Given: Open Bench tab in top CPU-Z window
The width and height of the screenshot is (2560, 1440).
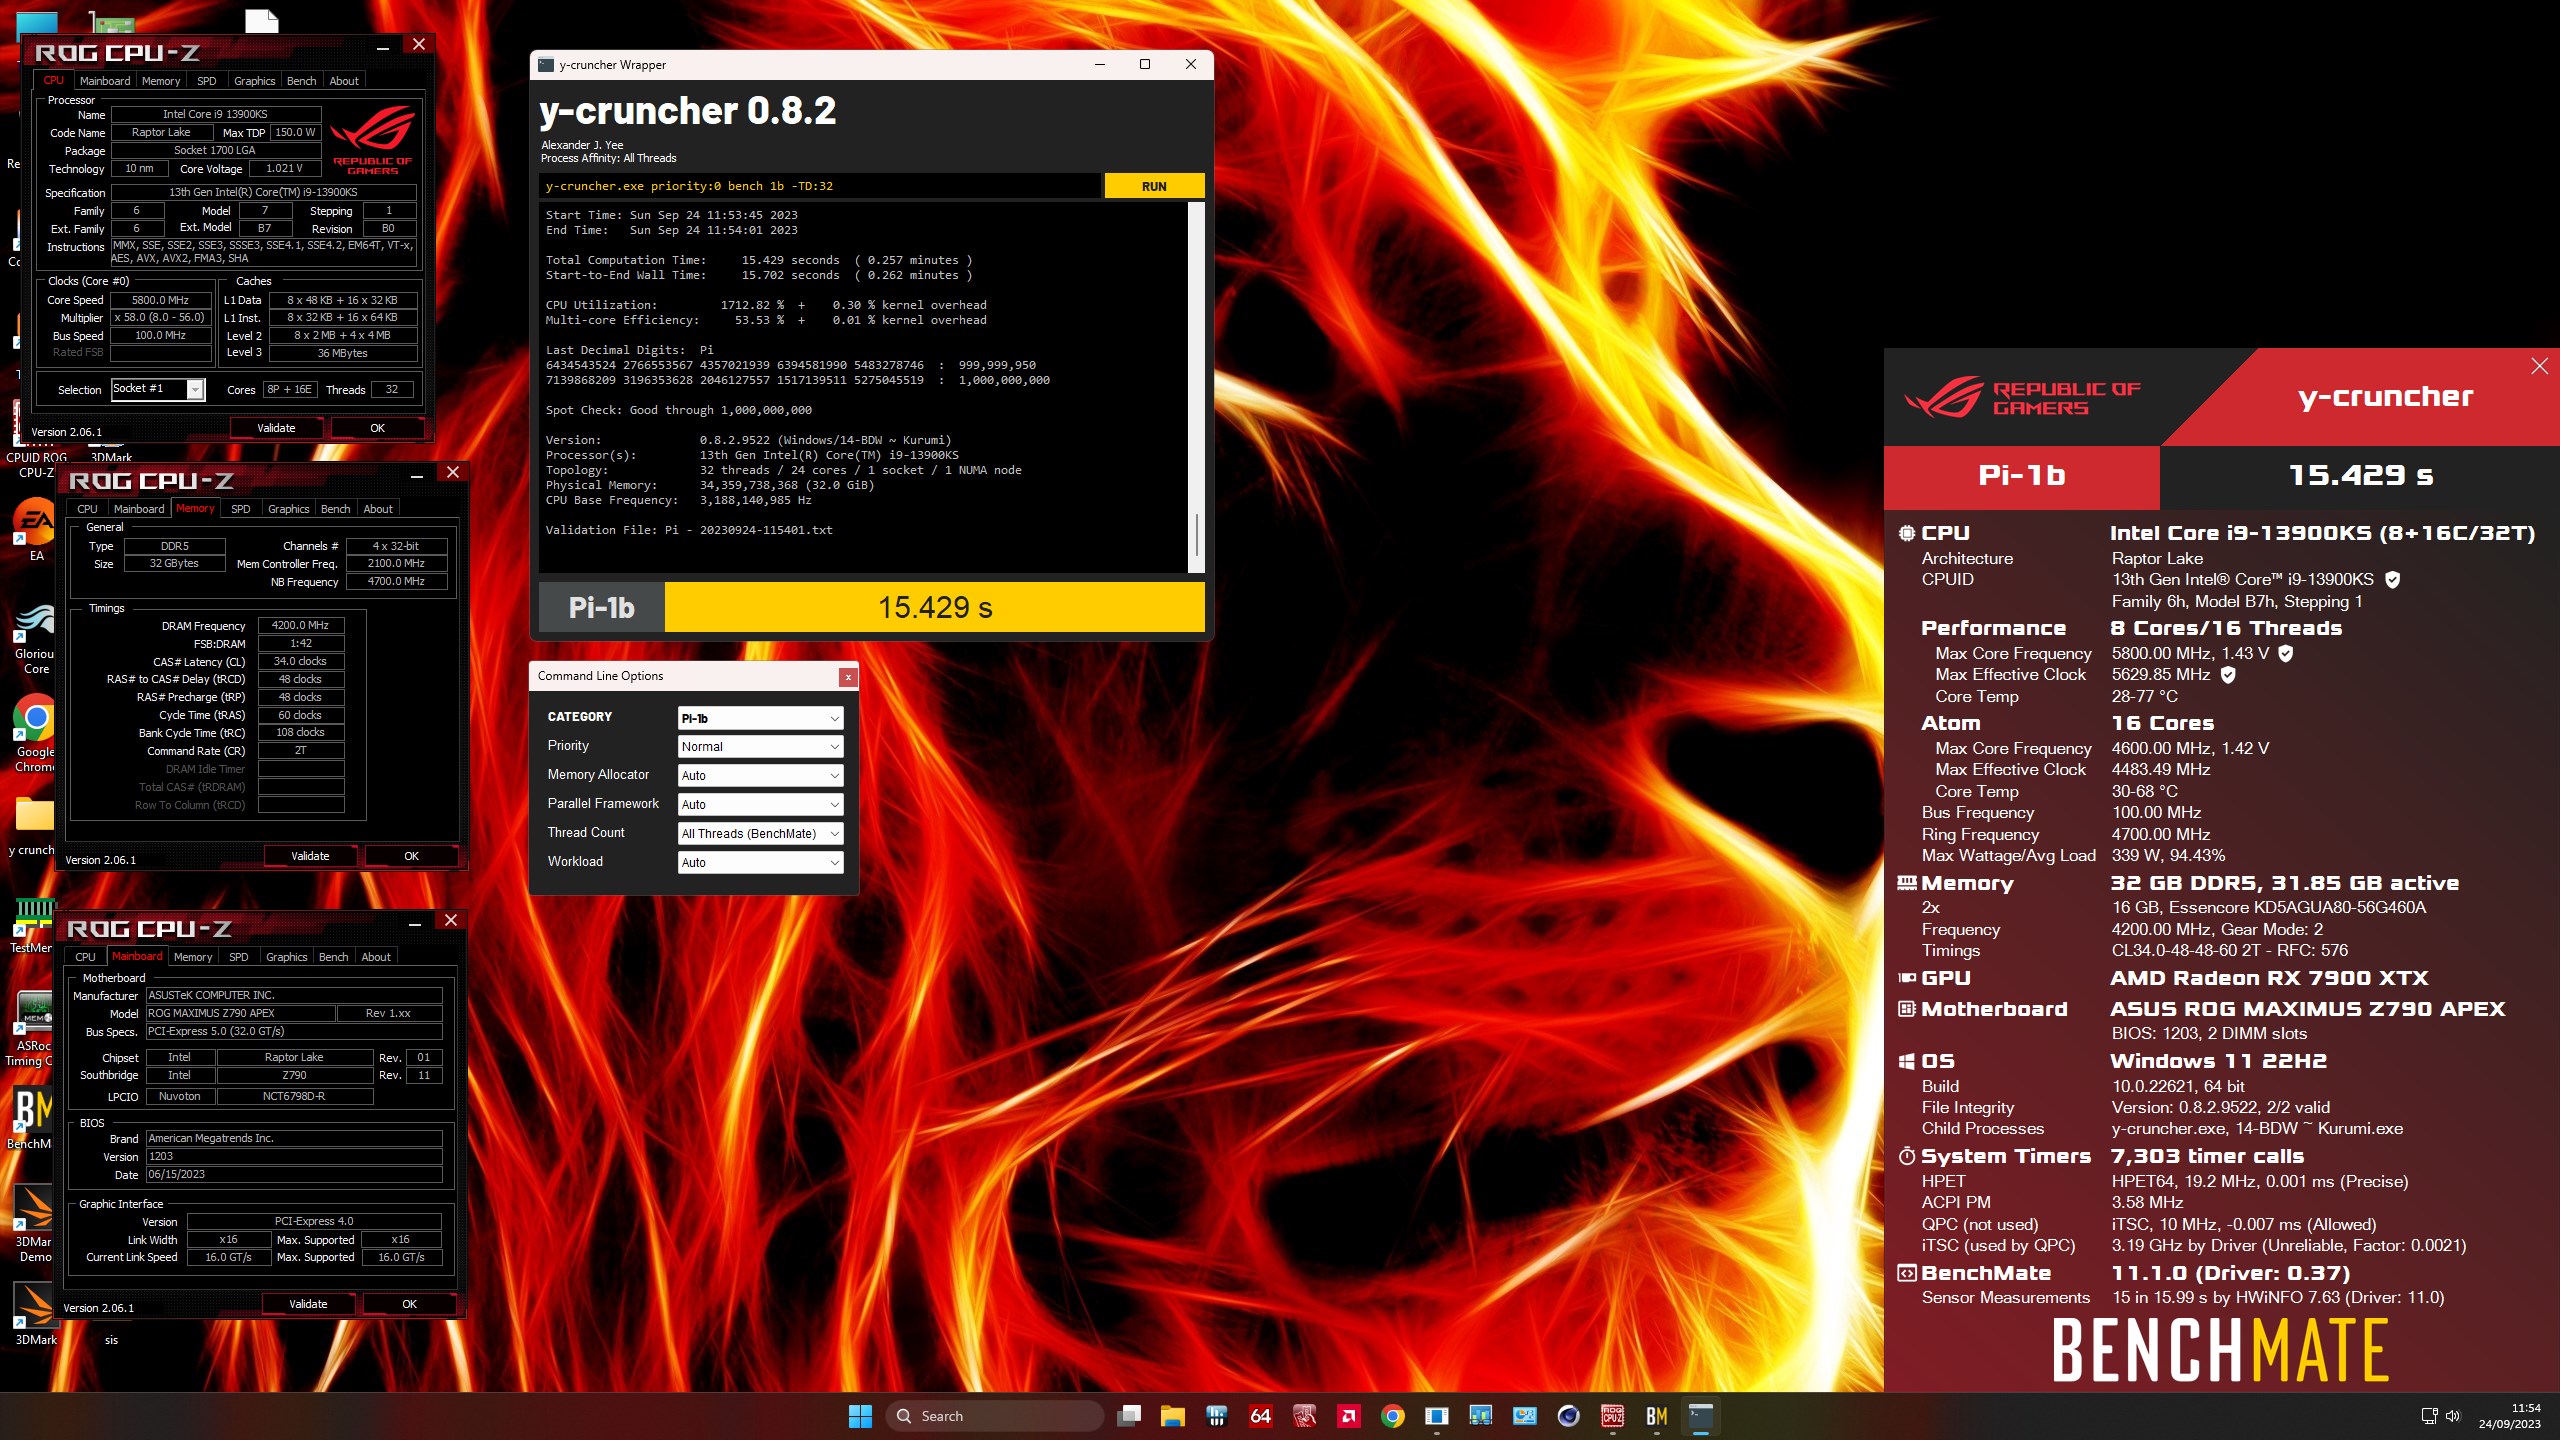Looking at the screenshot, I should (301, 81).
